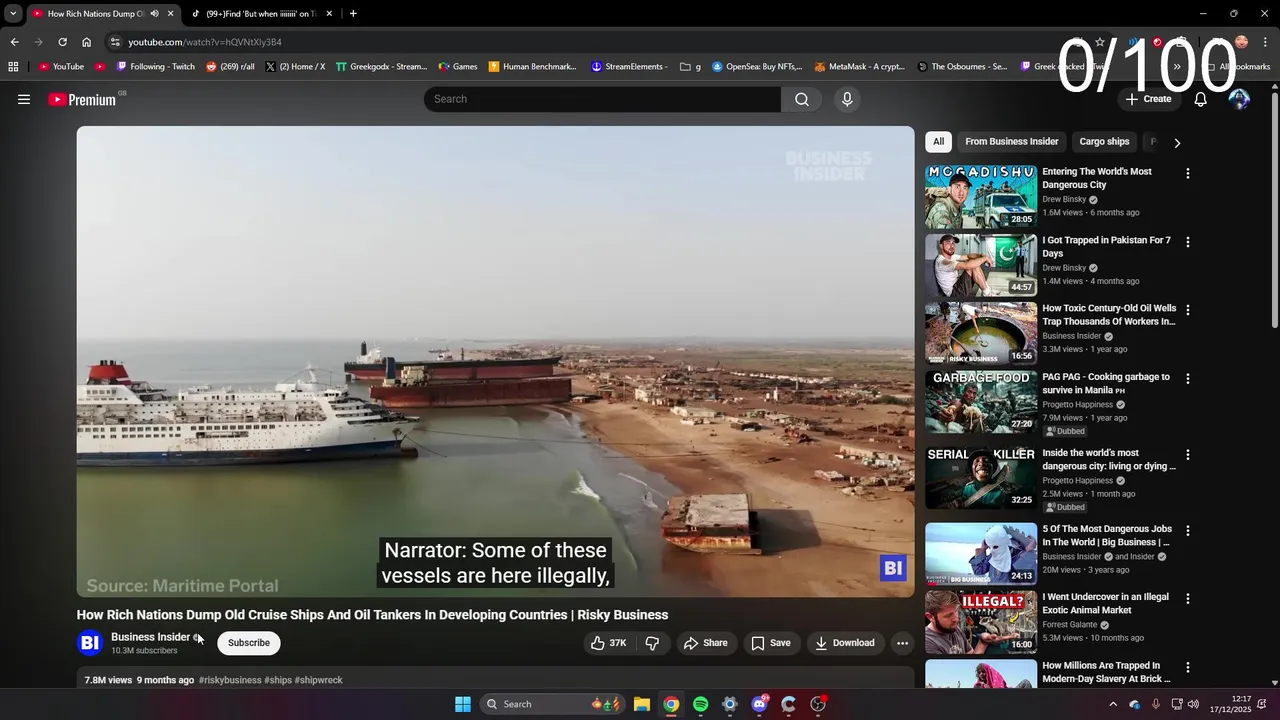Select the Cargo ships chip
The height and width of the screenshot is (720, 1280).
pos(1104,142)
